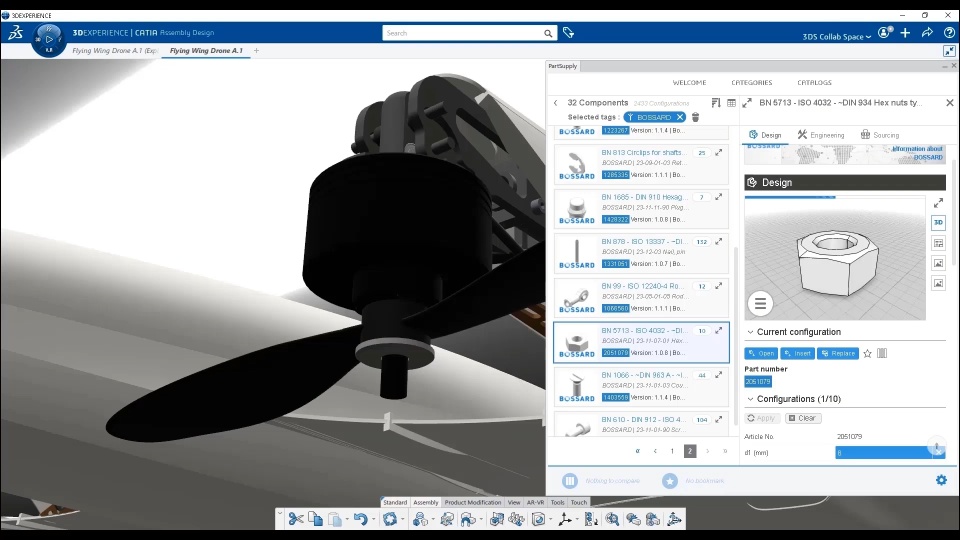This screenshot has width=960, height=540.
Task: Click the share arrow icon in the top bar
Action: (x=927, y=33)
